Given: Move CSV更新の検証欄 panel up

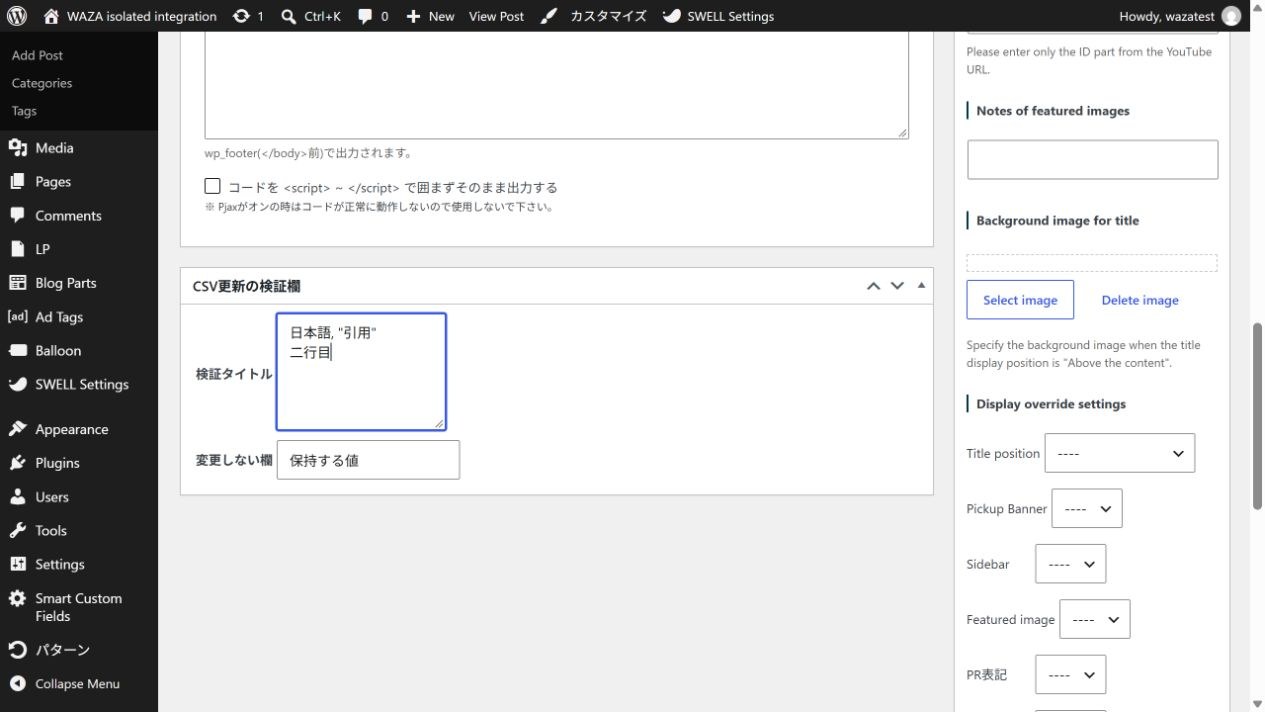Looking at the screenshot, I should (x=873, y=286).
